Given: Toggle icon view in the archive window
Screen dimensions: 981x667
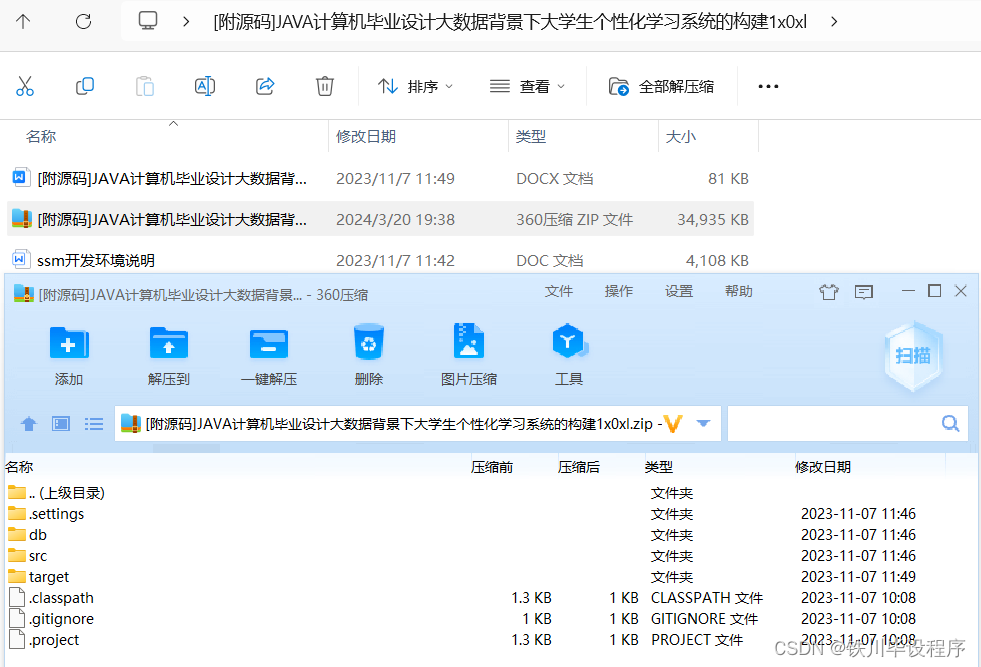Looking at the screenshot, I should click(61, 423).
